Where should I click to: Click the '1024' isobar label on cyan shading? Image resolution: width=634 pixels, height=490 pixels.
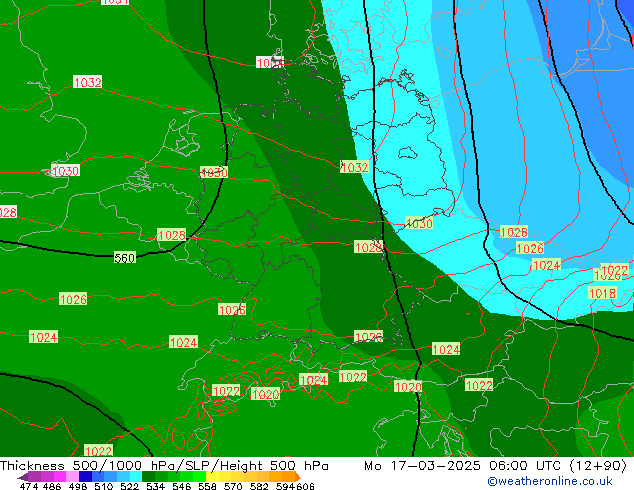(x=546, y=265)
